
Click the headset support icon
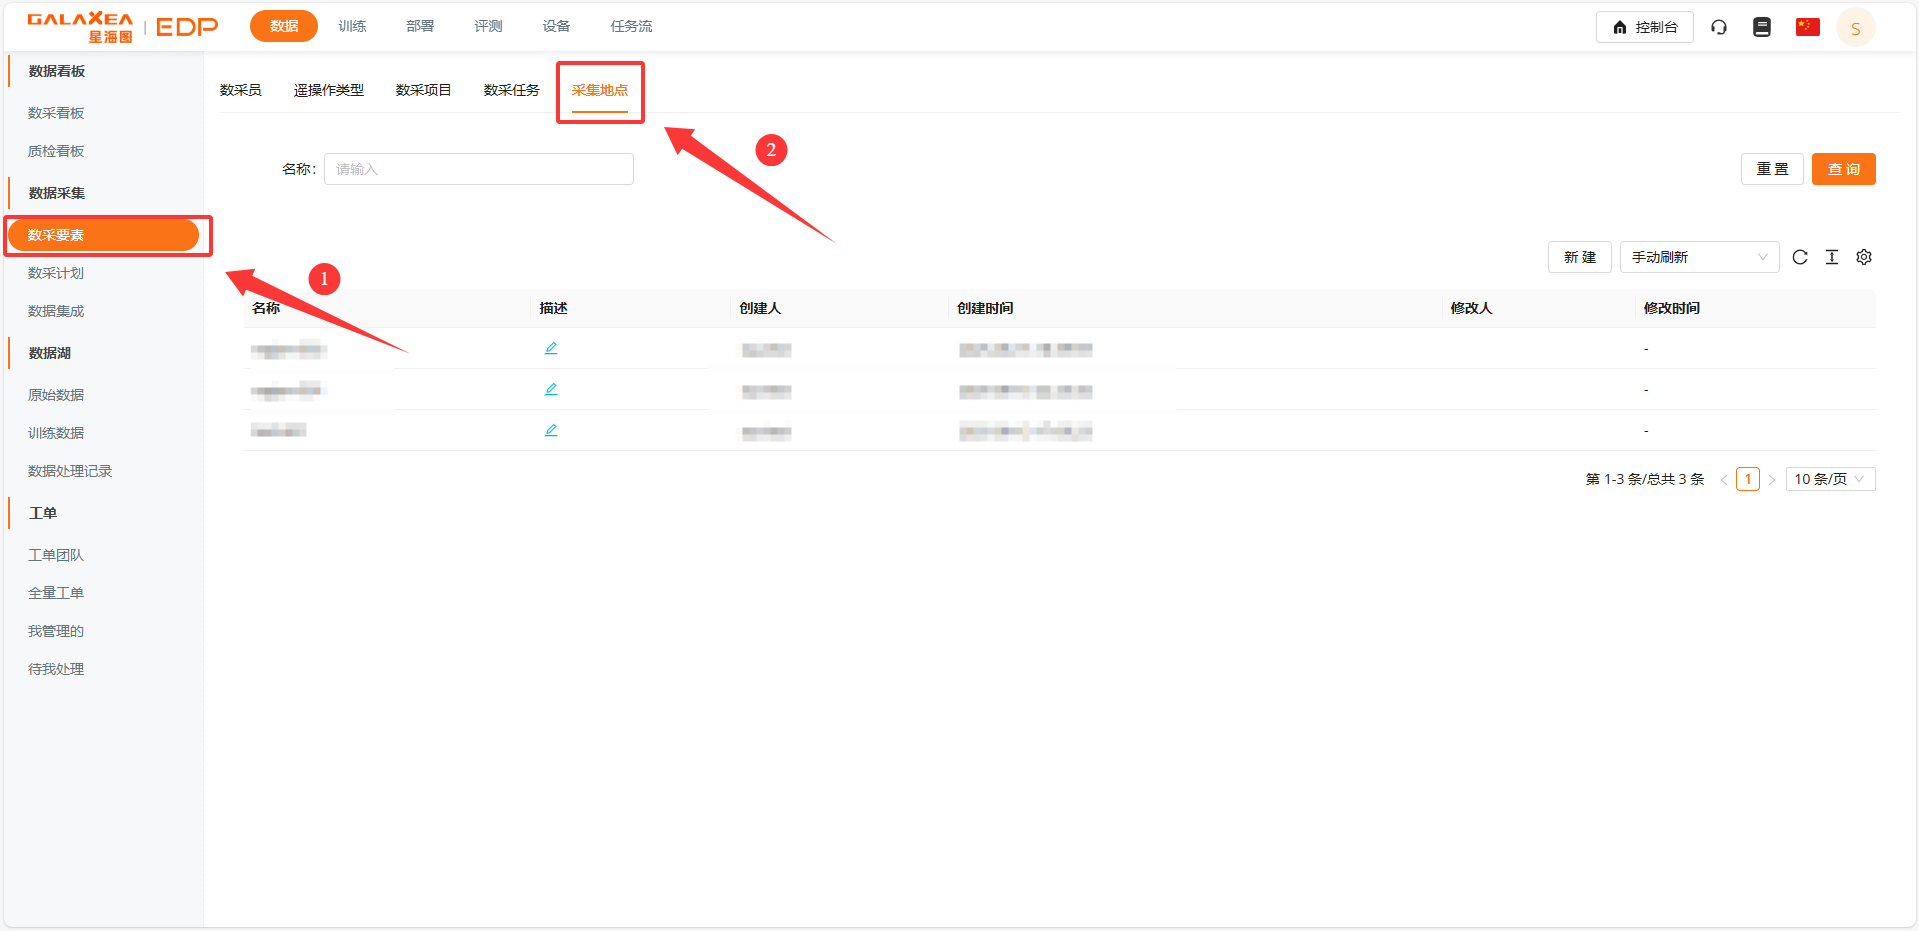1718,27
